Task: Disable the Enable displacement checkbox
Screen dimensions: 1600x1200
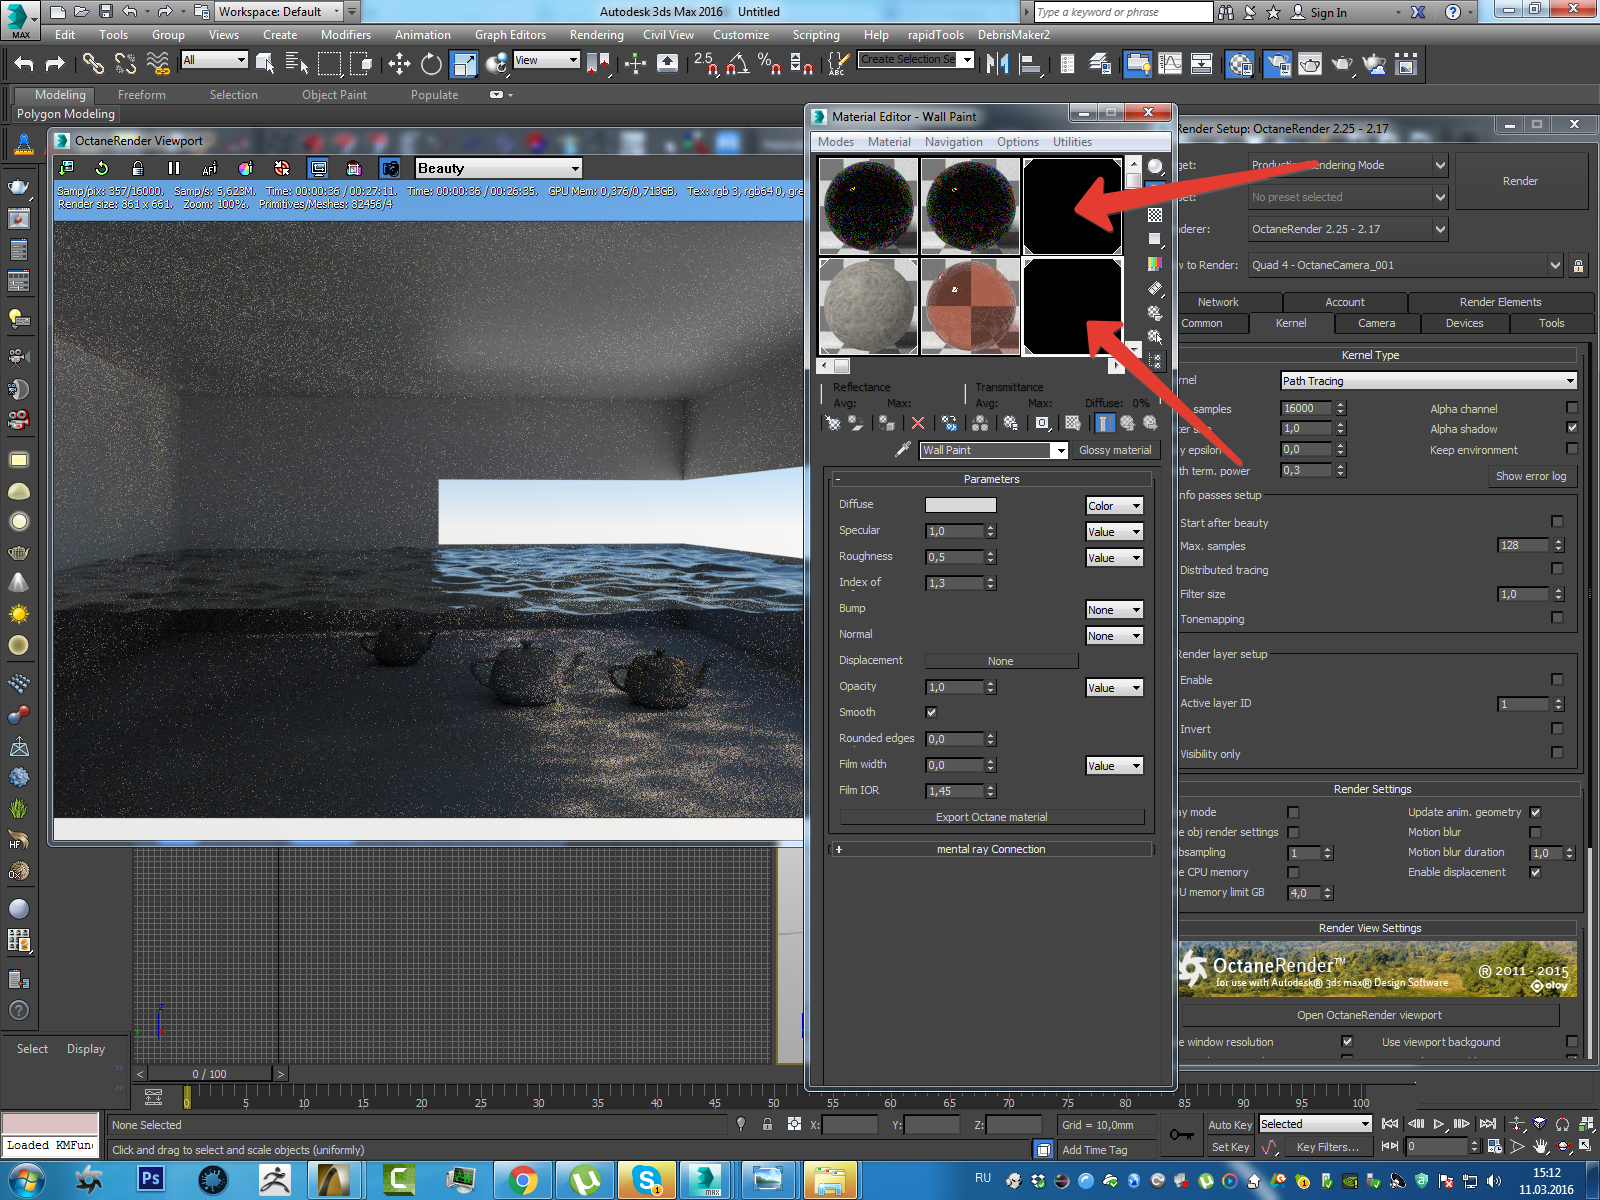Action: point(1535,872)
